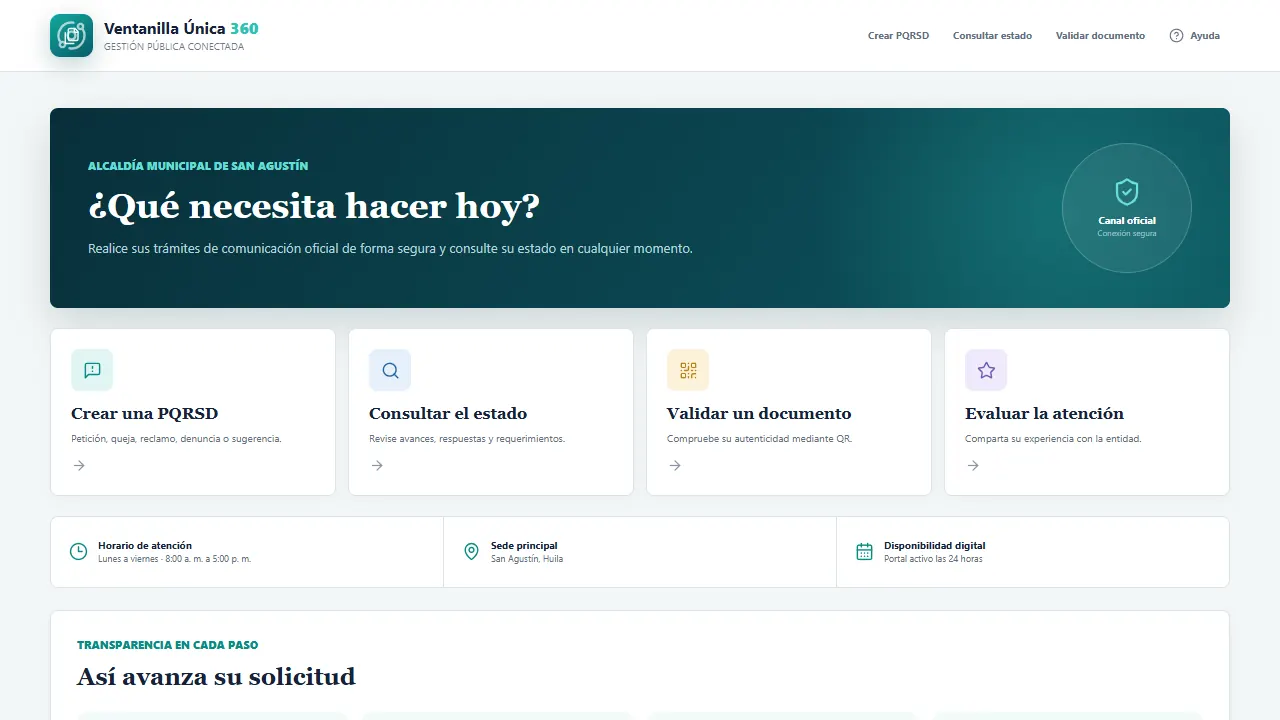Click the 'Conexión segura' badge text
The height and width of the screenshot is (720, 1280).
1127,234
